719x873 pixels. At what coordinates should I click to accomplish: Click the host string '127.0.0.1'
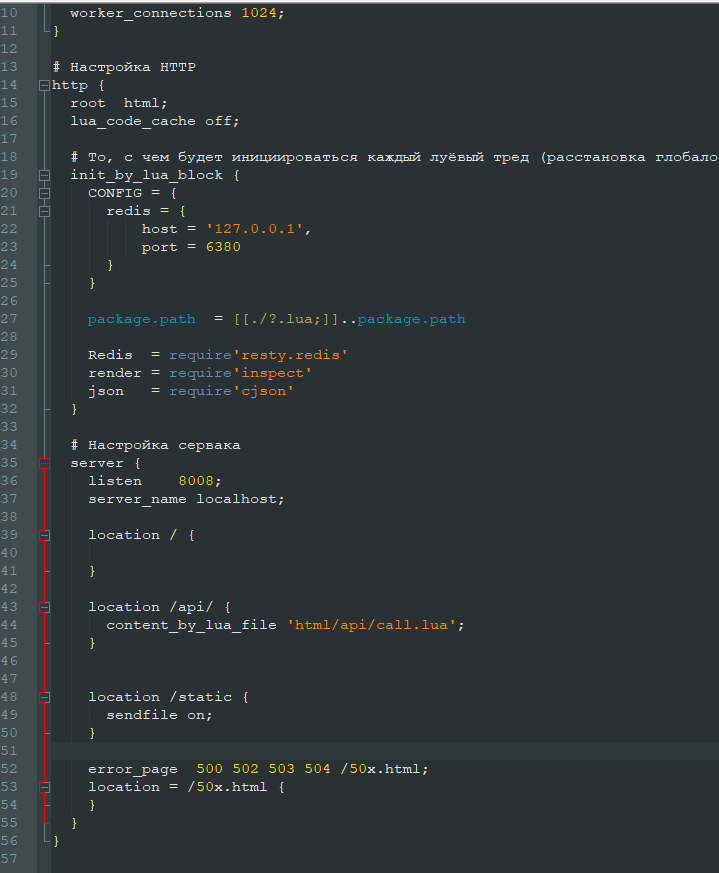click(255, 229)
